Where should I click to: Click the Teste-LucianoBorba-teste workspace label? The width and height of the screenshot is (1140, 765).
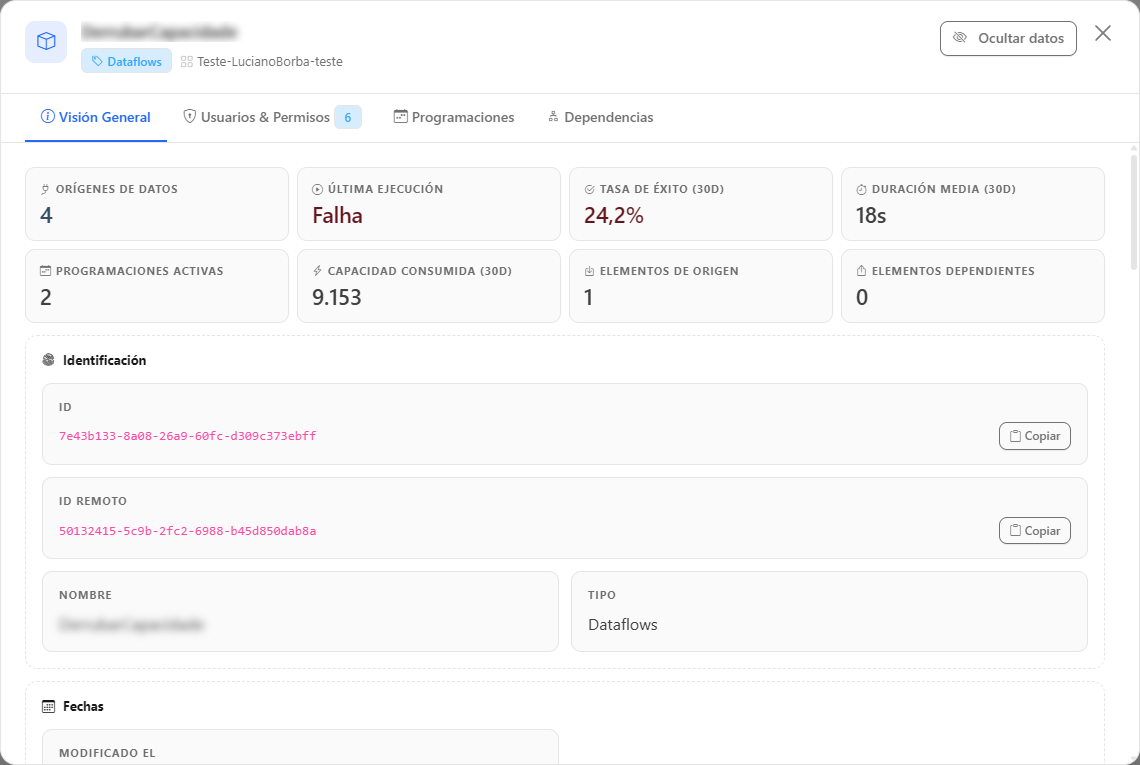(270, 62)
